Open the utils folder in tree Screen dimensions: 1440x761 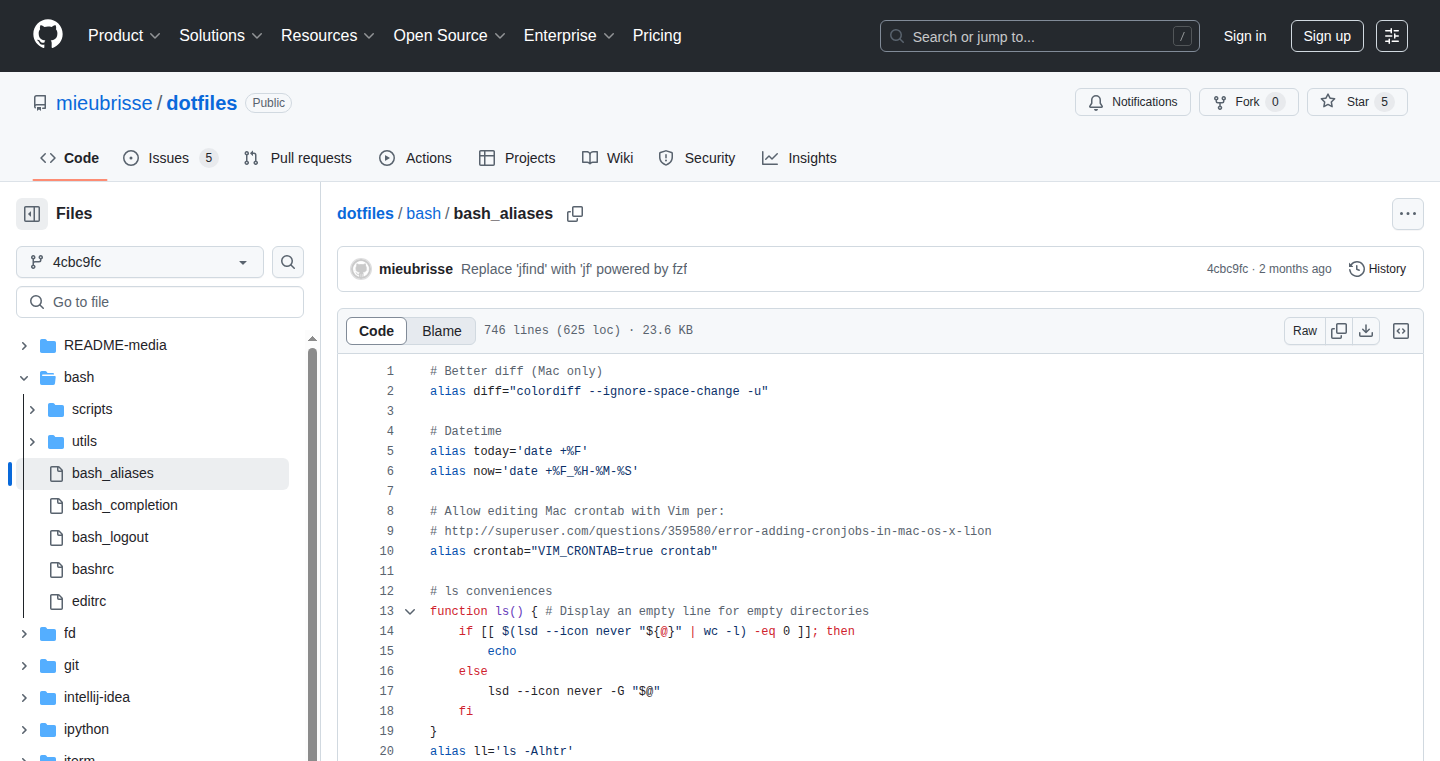click(84, 441)
